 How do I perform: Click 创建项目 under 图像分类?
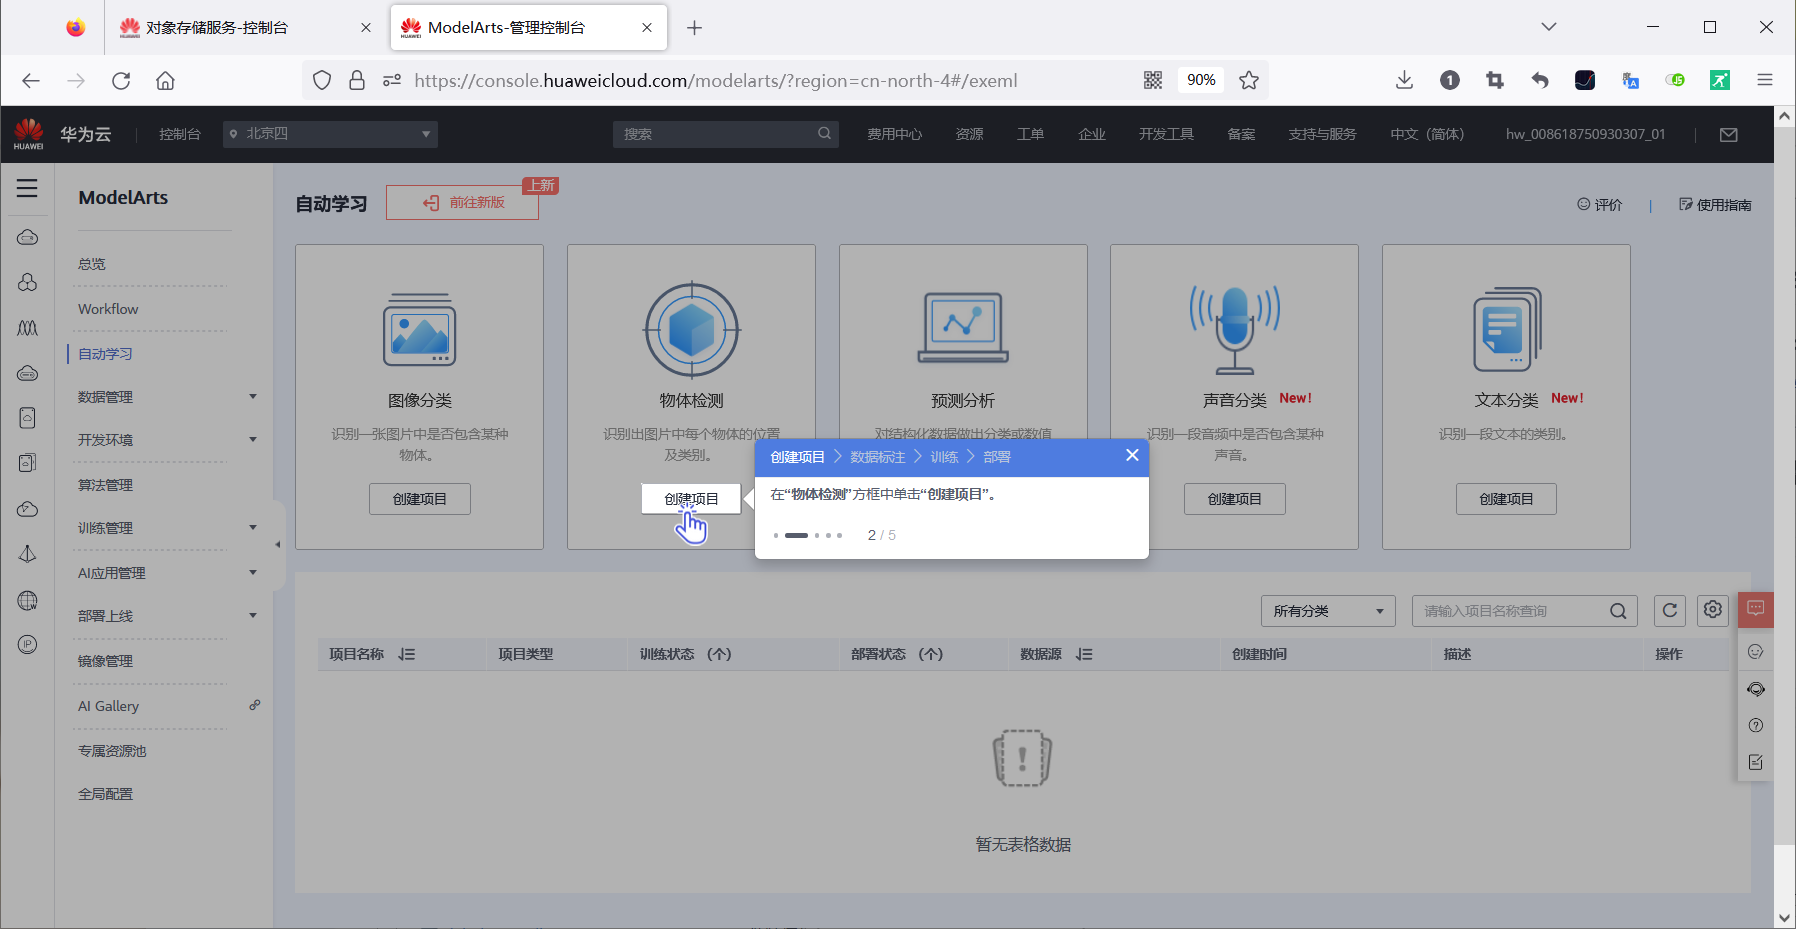[420, 499]
